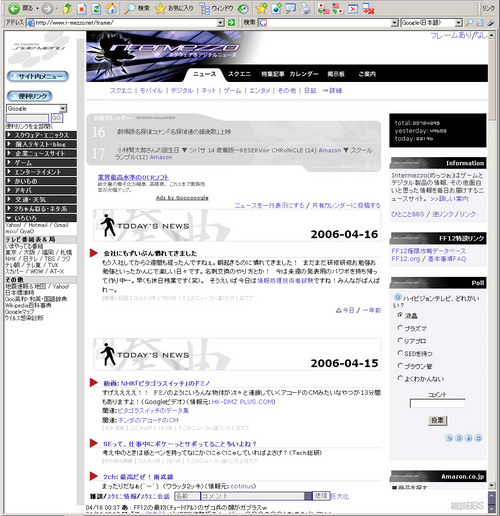
Task: Click the 便利リンク button
Action: pyautogui.click(x=30, y=96)
